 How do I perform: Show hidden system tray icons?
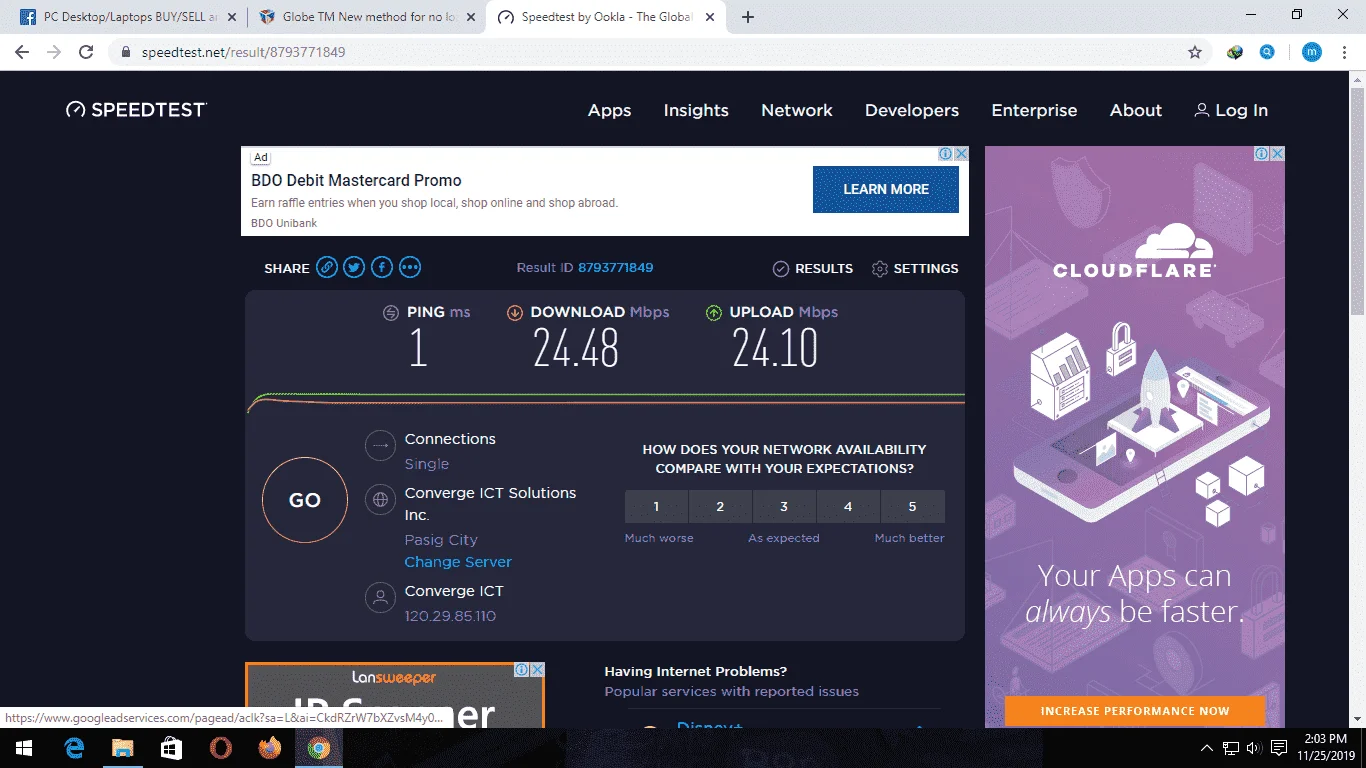[x=1207, y=748]
